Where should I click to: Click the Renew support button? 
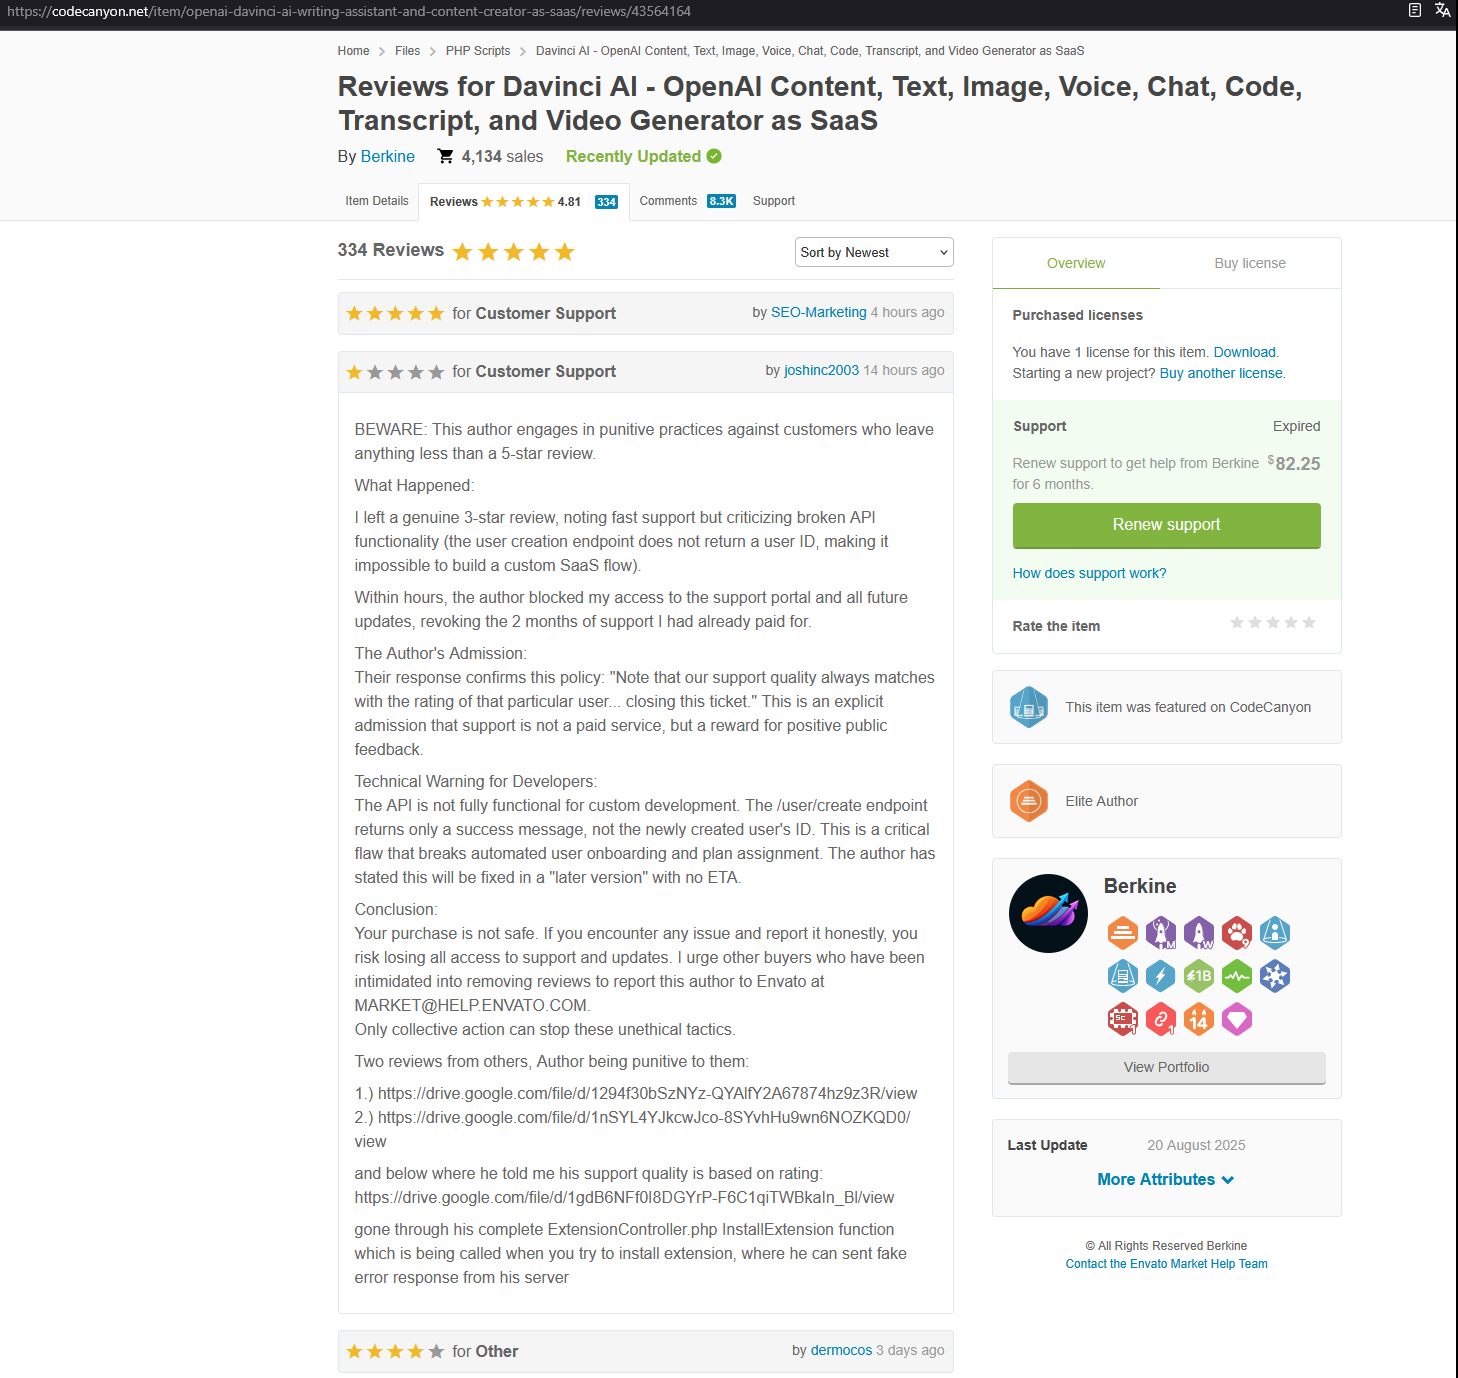tap(1166, 525)
